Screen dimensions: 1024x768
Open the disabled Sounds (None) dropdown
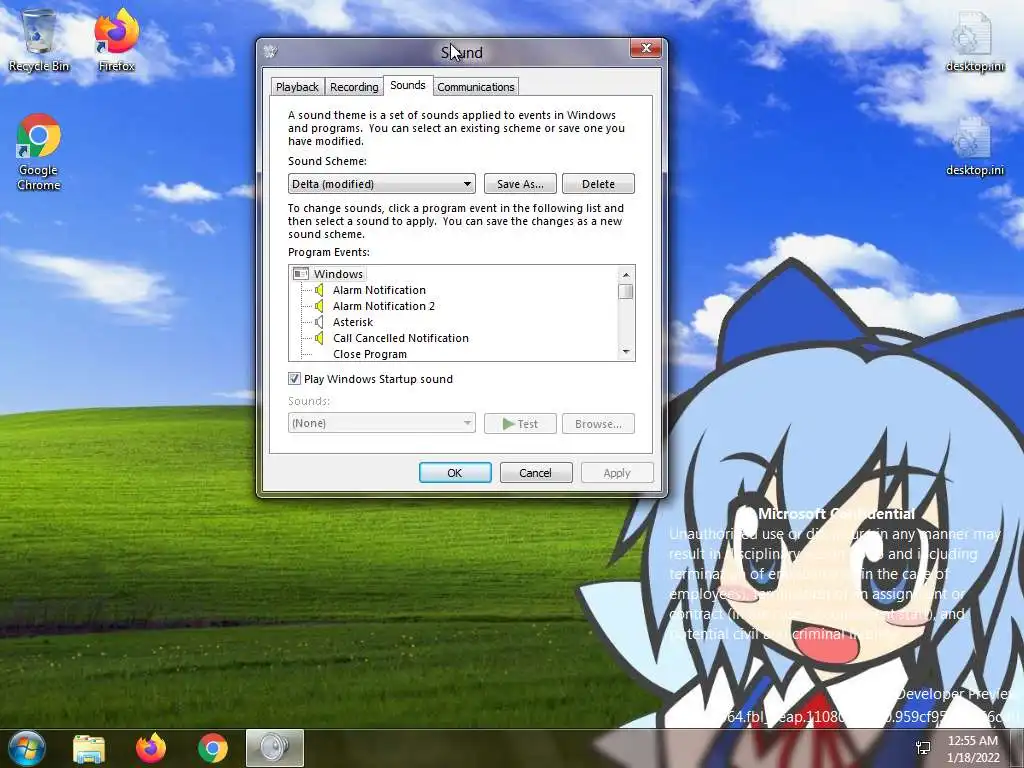(381, 423)
